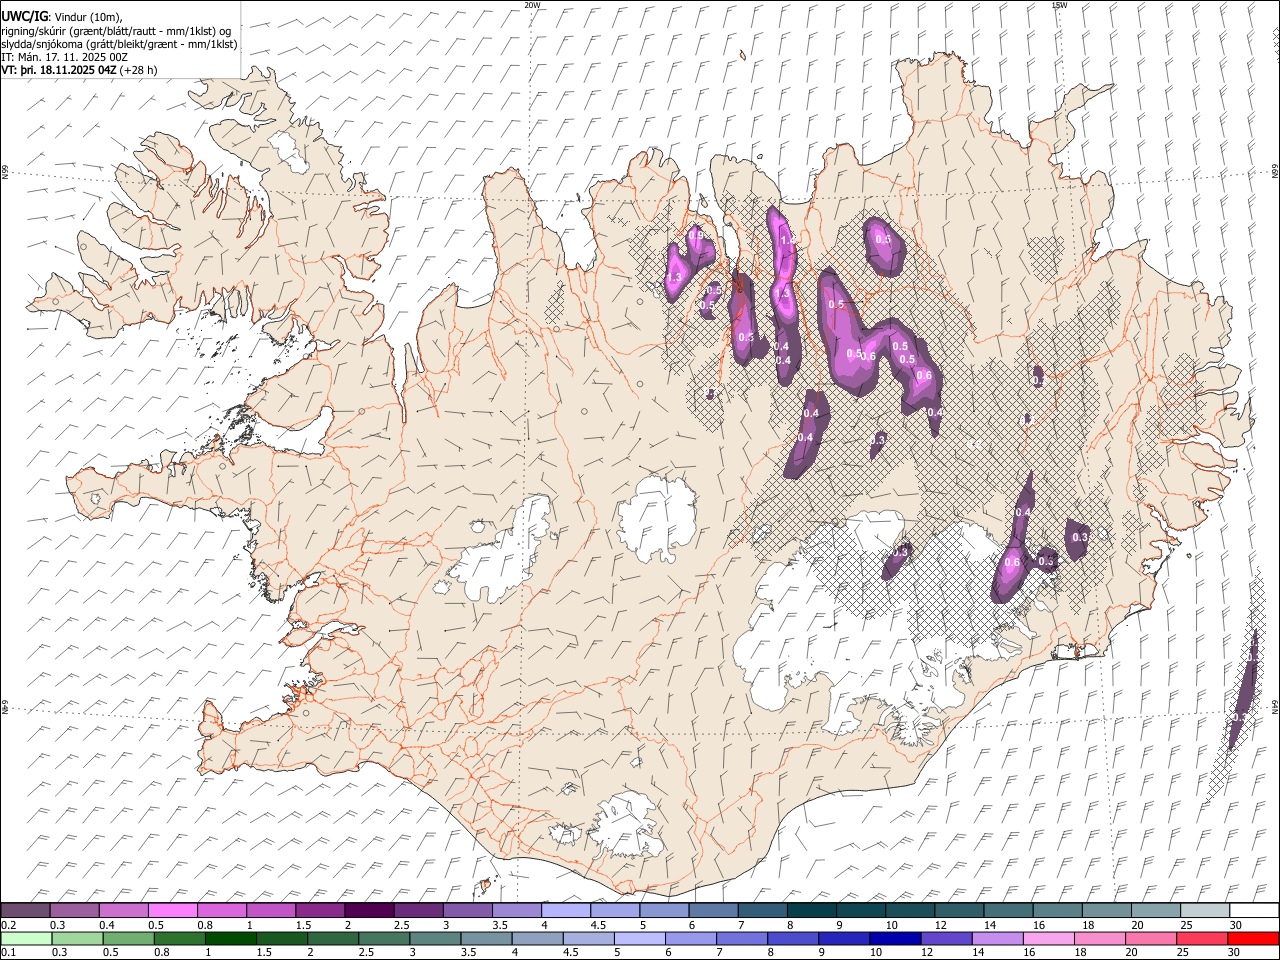Click the upper legend swatch for 18–20
Viewport: 1280px width, 960px height.
[1106, 910]
